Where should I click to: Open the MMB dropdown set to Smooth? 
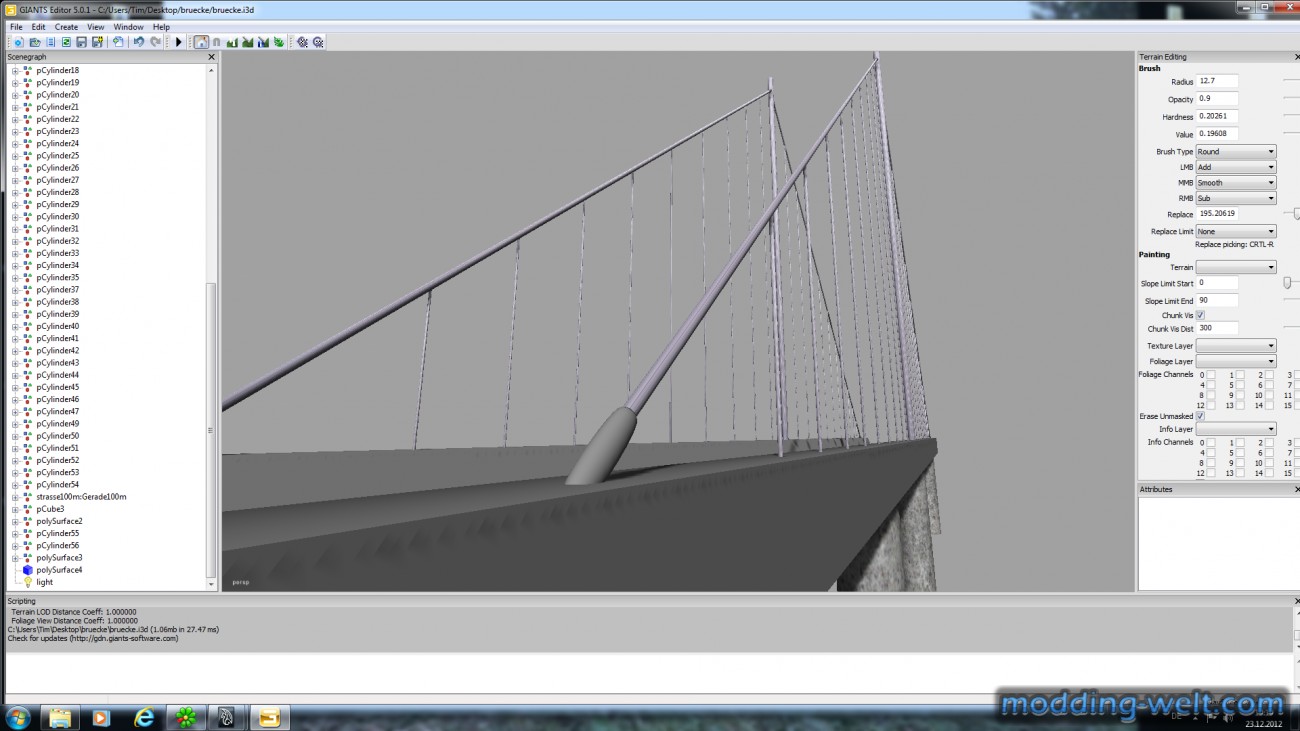coord(1236,183)
